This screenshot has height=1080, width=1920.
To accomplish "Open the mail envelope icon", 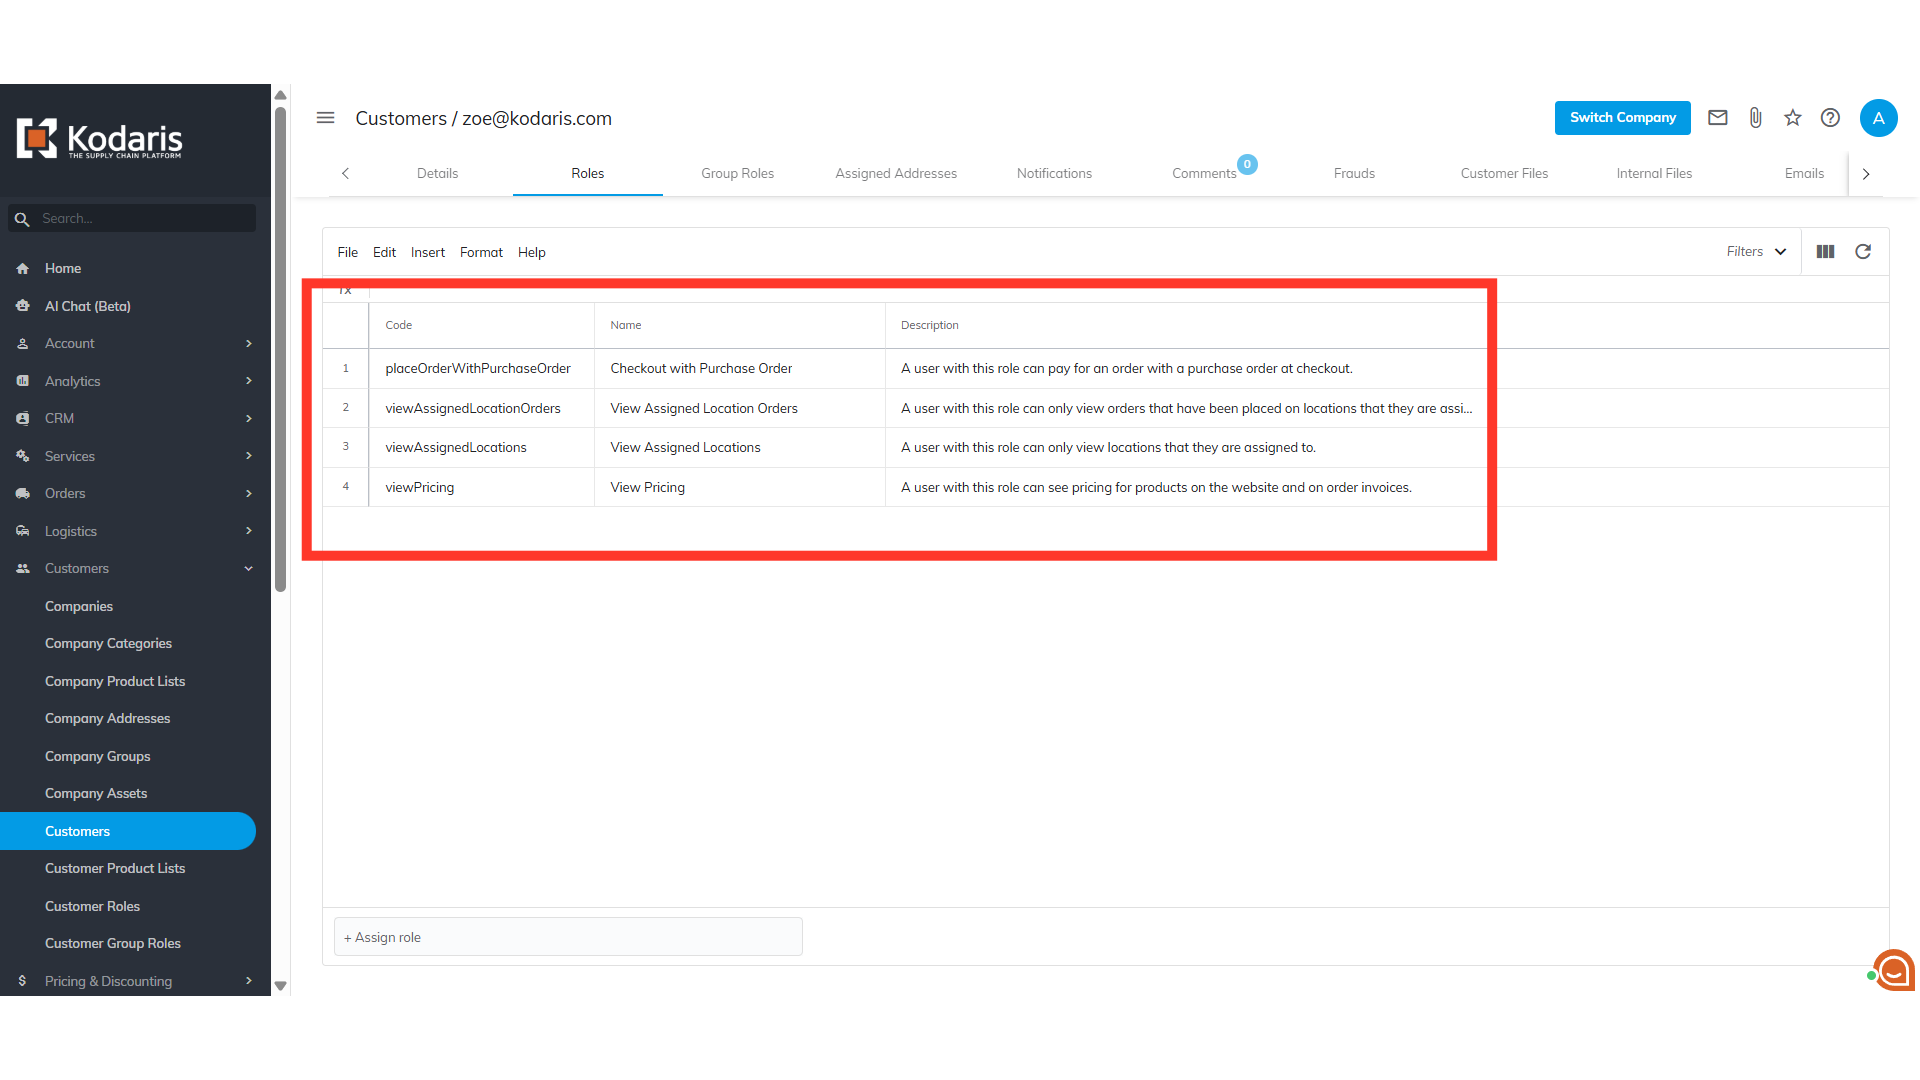I will click(x=1717, y=118).
